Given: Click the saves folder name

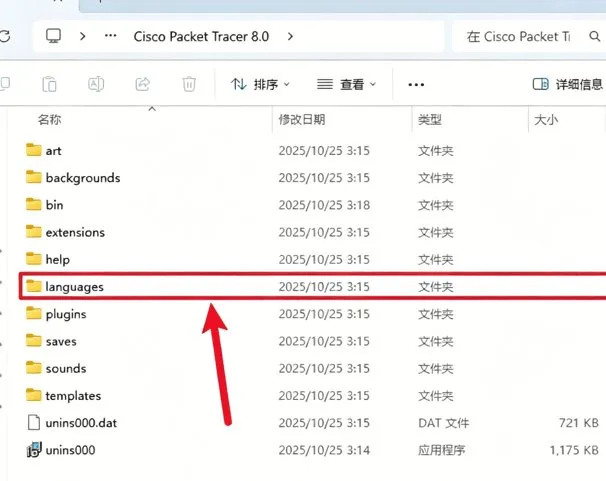Looking at the screenshot, I should [61, 342].
